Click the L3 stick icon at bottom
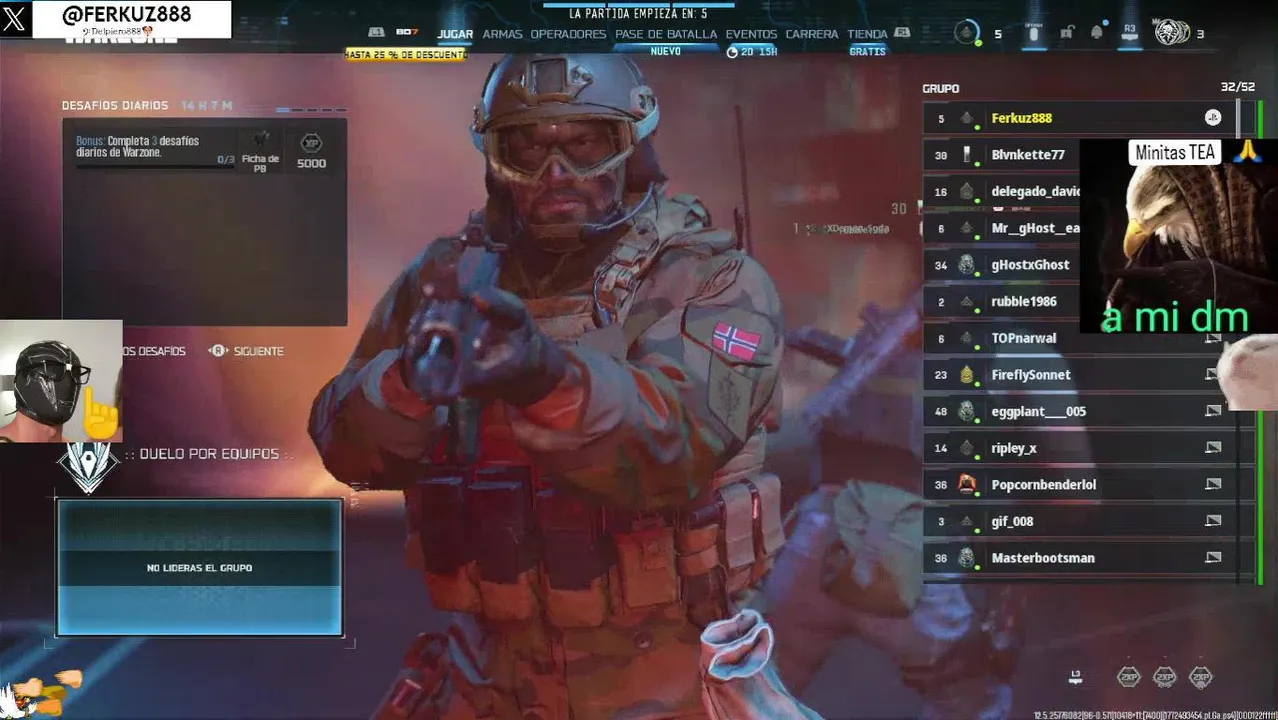The width and height of the screenshot is (1278, 720). (x=1075, y=676)
